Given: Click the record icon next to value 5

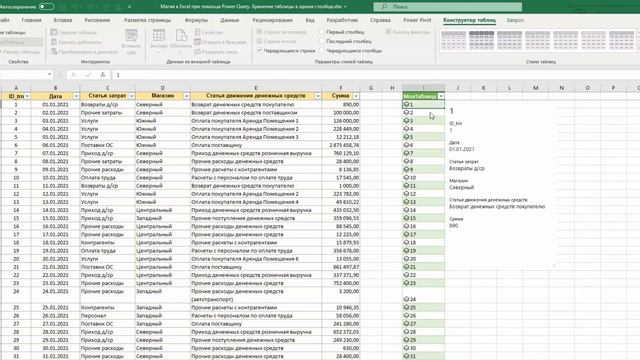Looking at the screenshot, I should (406, 137).
